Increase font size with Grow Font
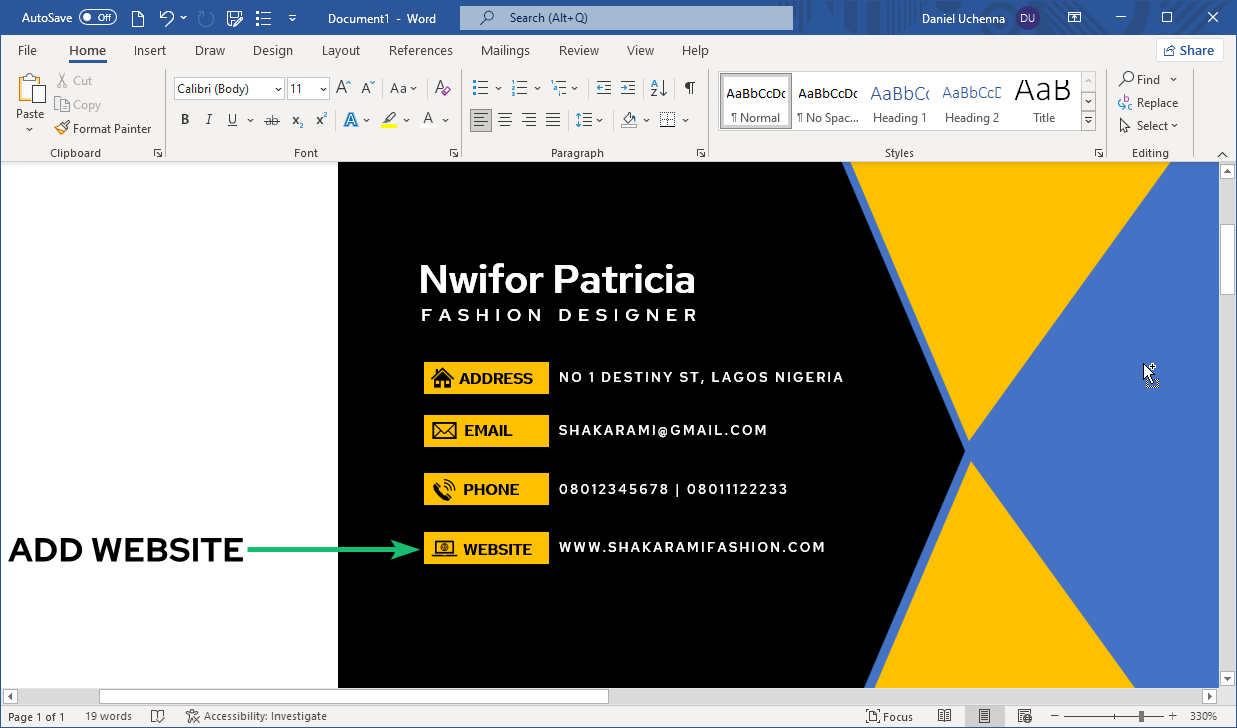This screenshot has height=728, width=1237. [x=343, y=88]
